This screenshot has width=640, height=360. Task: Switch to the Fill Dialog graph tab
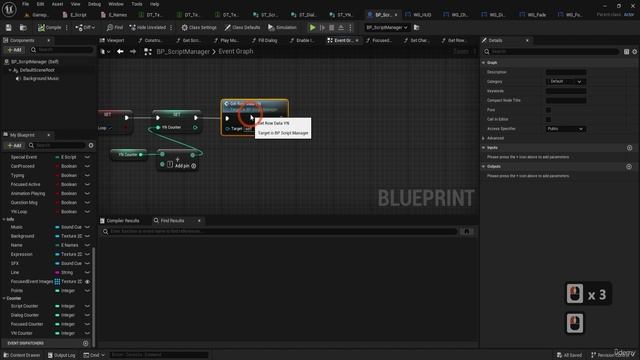264,40
